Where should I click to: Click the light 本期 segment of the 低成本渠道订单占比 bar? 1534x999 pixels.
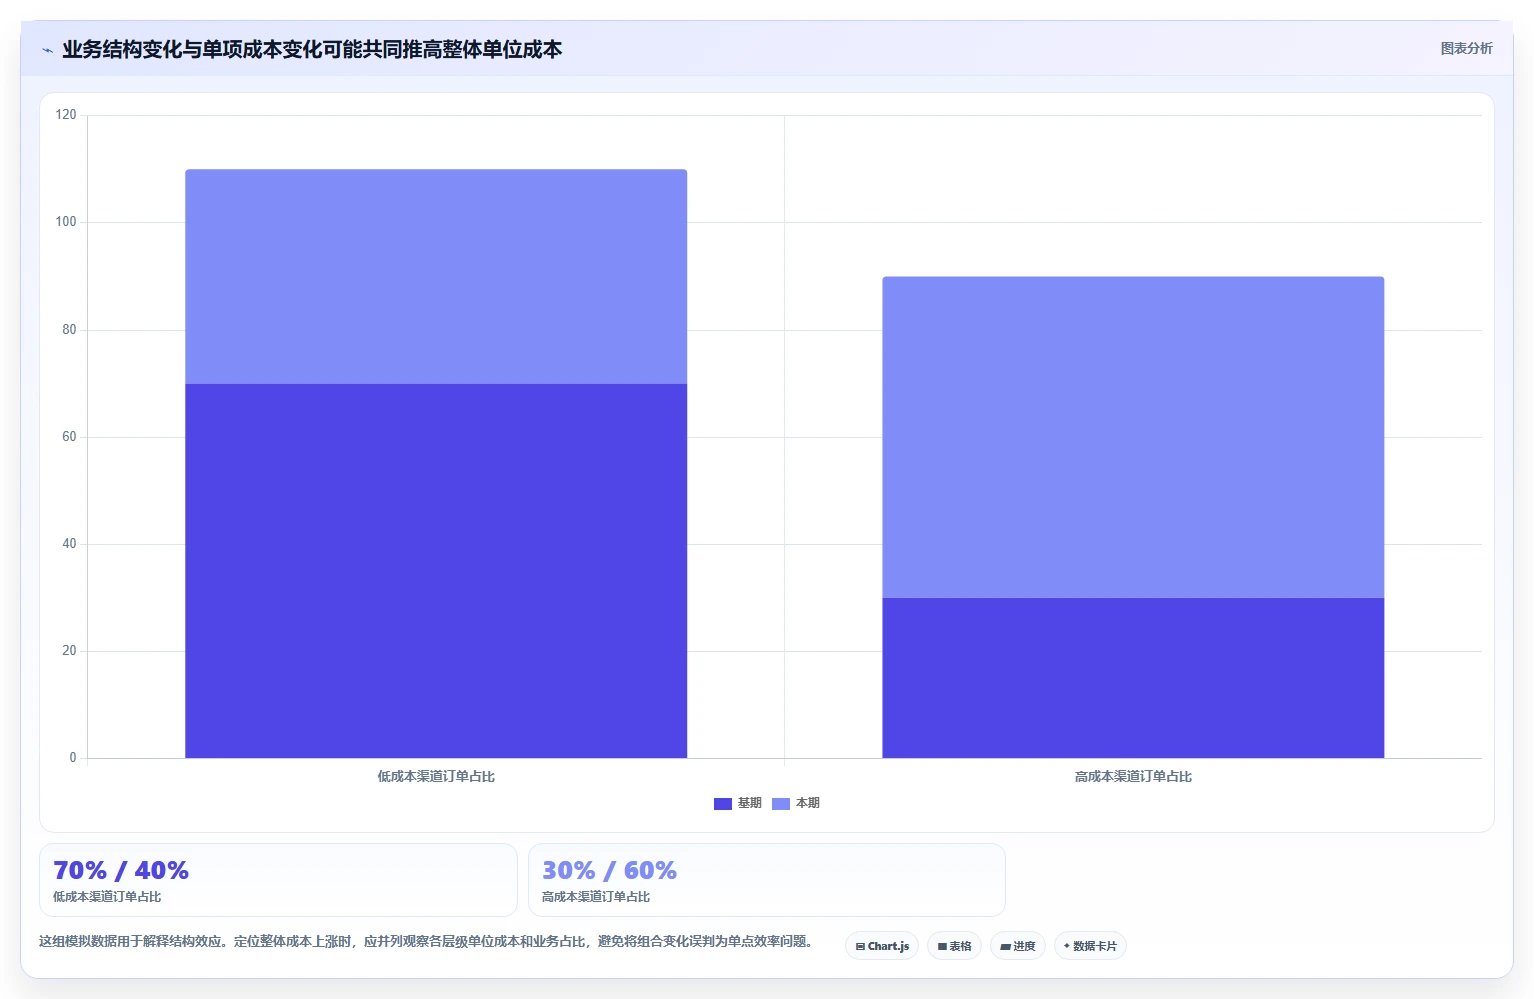coord(436,277)
